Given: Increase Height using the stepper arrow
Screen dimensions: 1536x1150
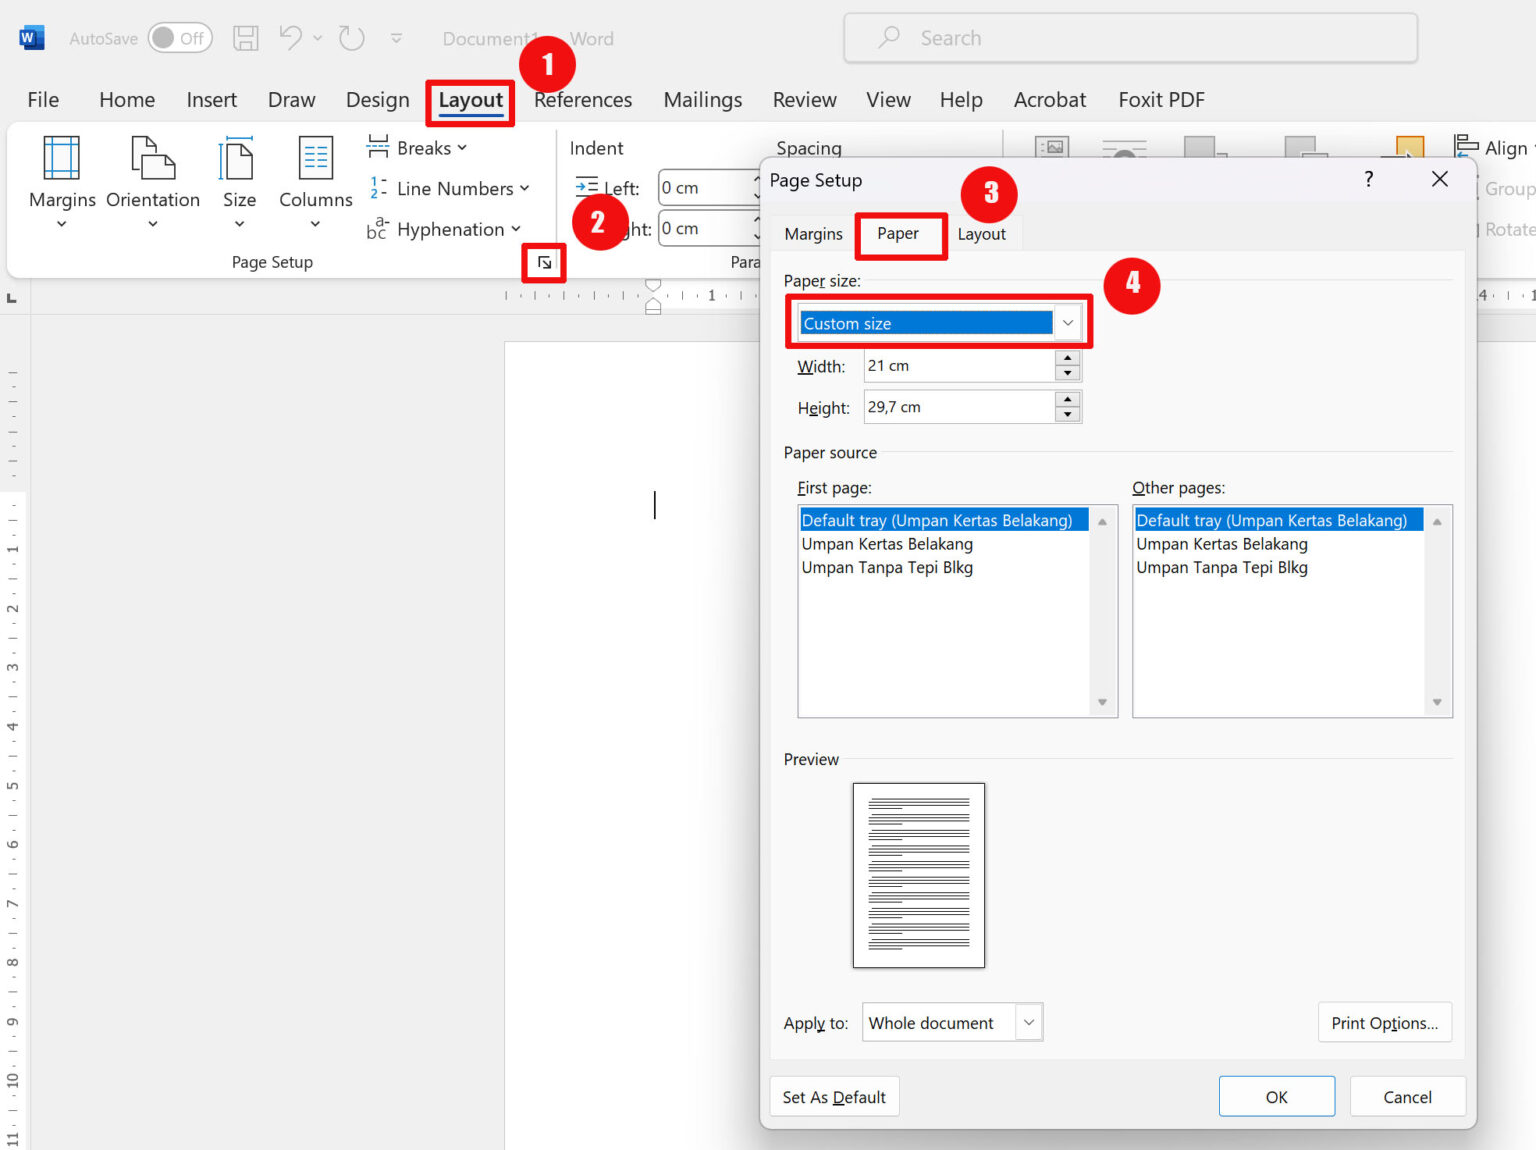Looking at the screenshot, I should 1068,401.
